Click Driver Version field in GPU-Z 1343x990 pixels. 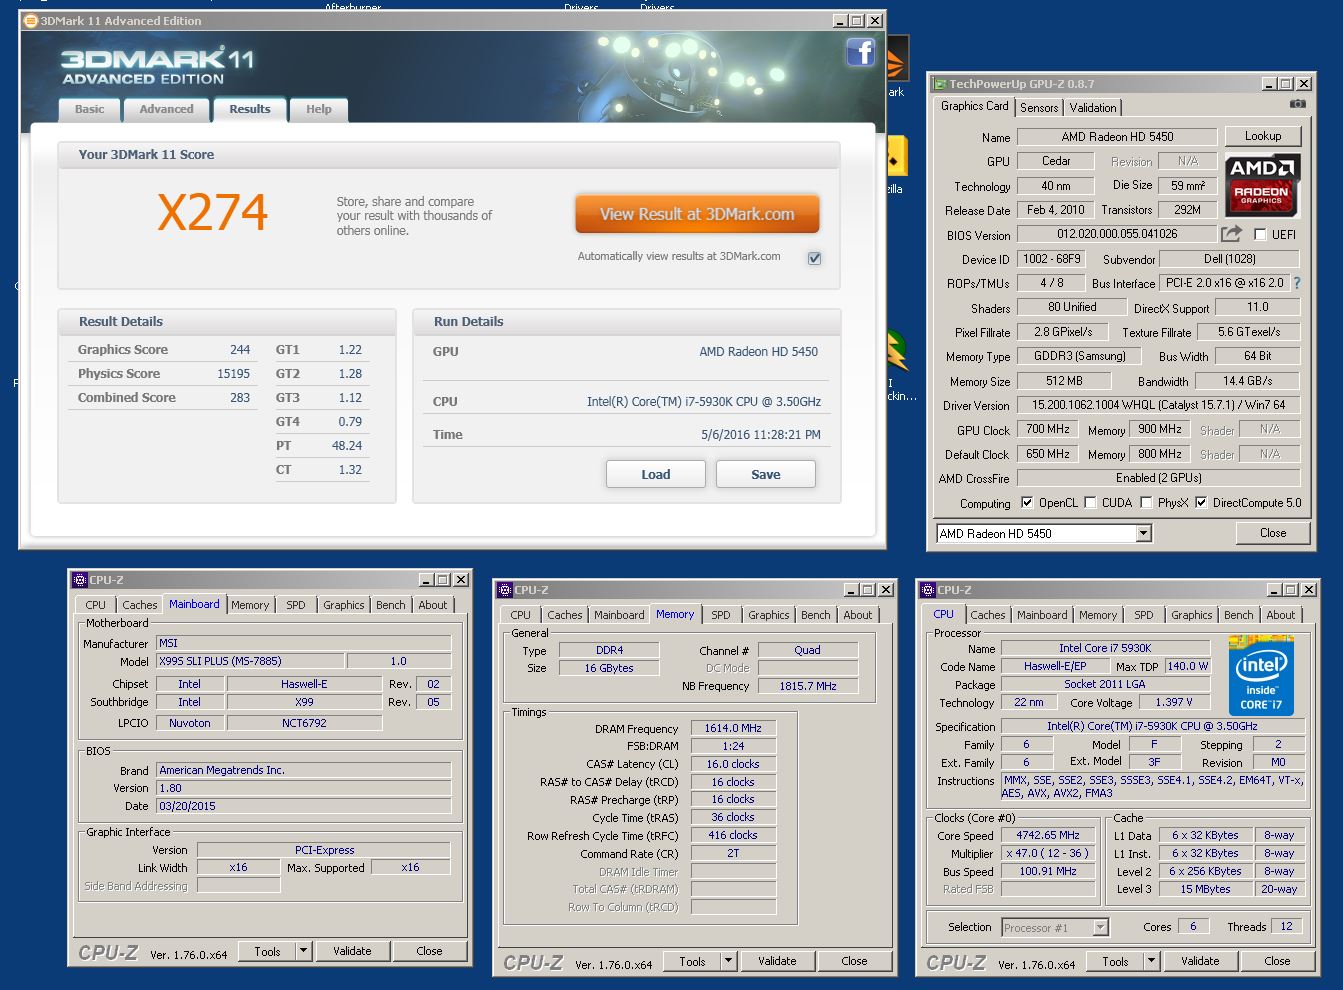1158,405
